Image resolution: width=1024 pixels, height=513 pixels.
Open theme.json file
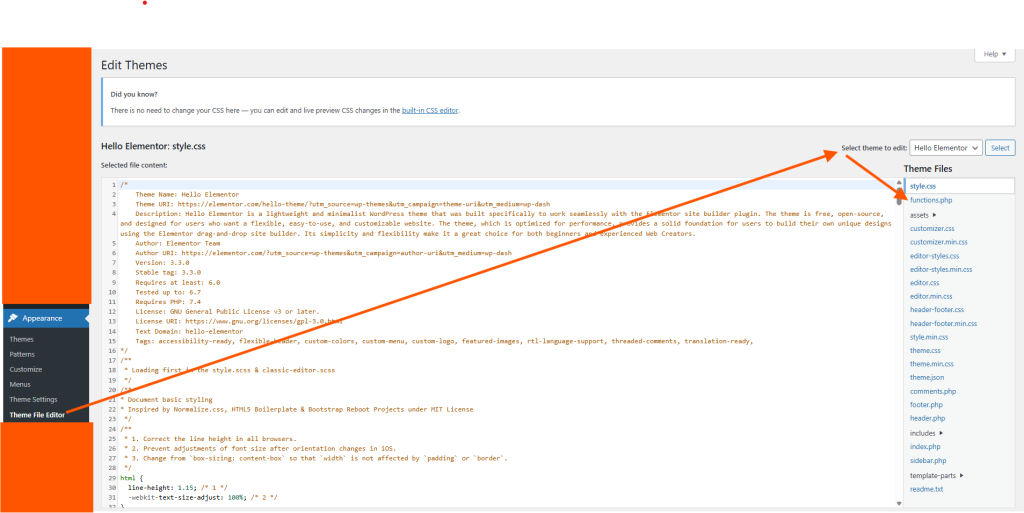pyautogui.click(x=927, y=377)
